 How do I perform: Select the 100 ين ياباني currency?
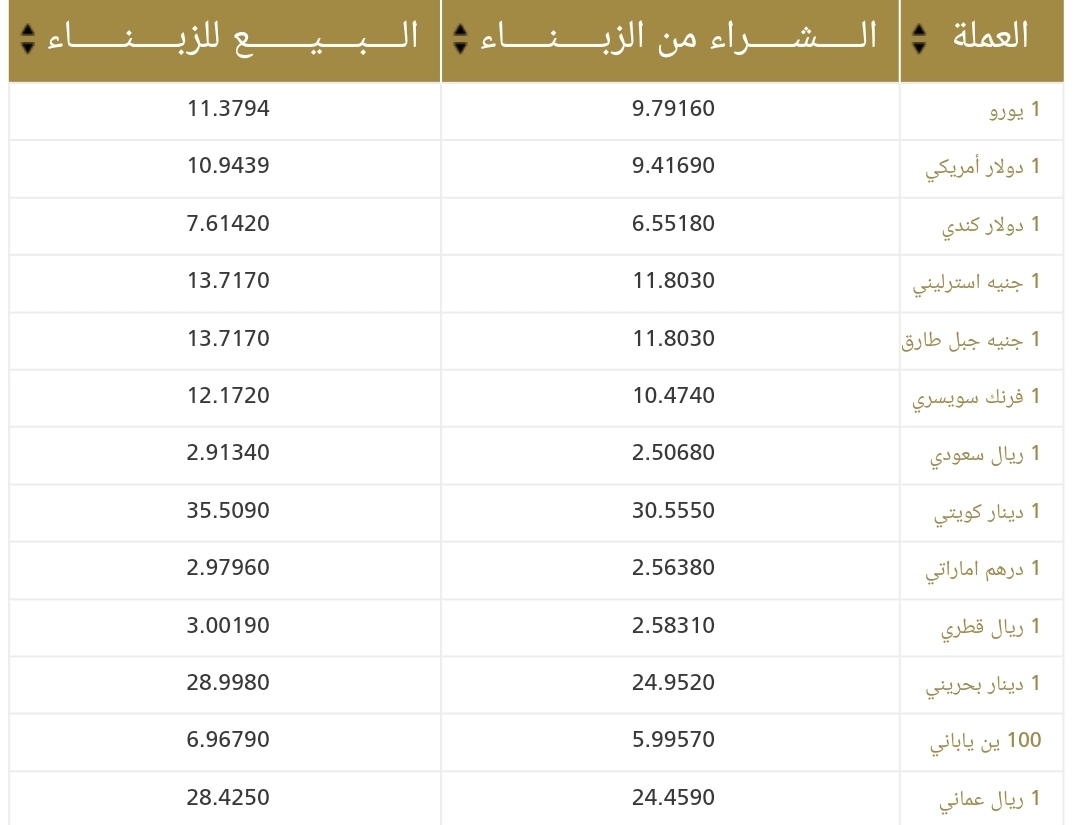(985, 742)
